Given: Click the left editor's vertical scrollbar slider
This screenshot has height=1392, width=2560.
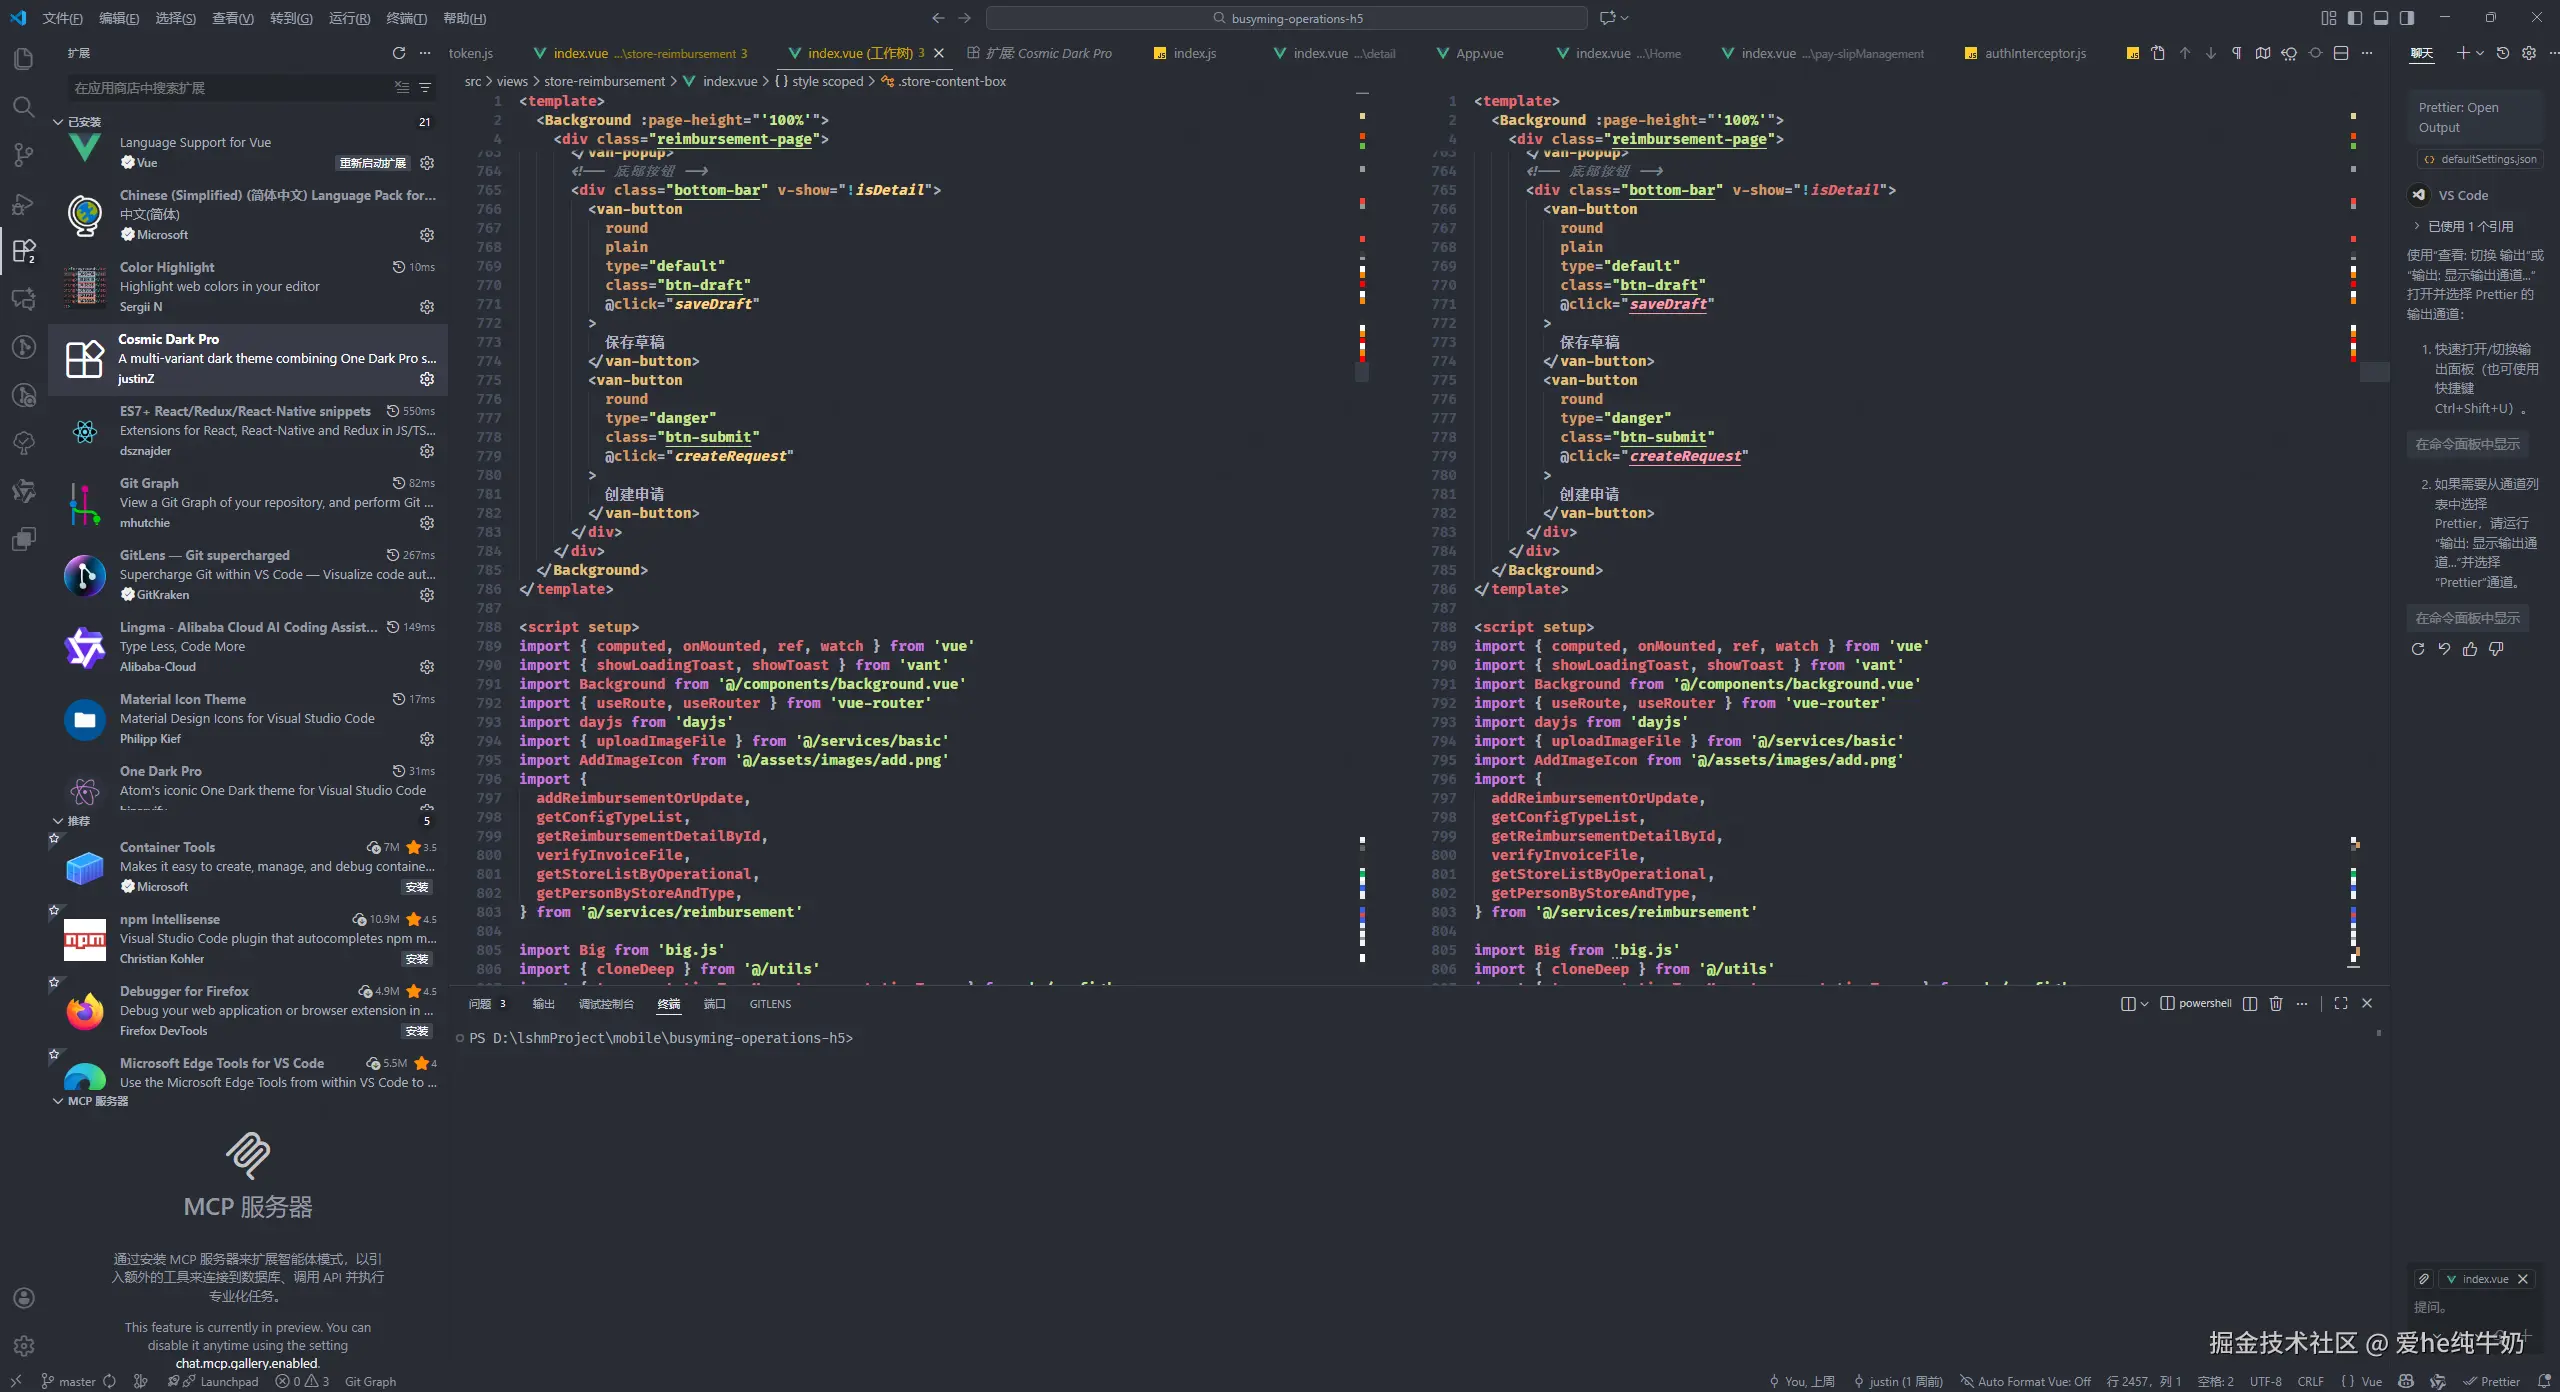Looking at the screenshot, I should [1362, 372].
